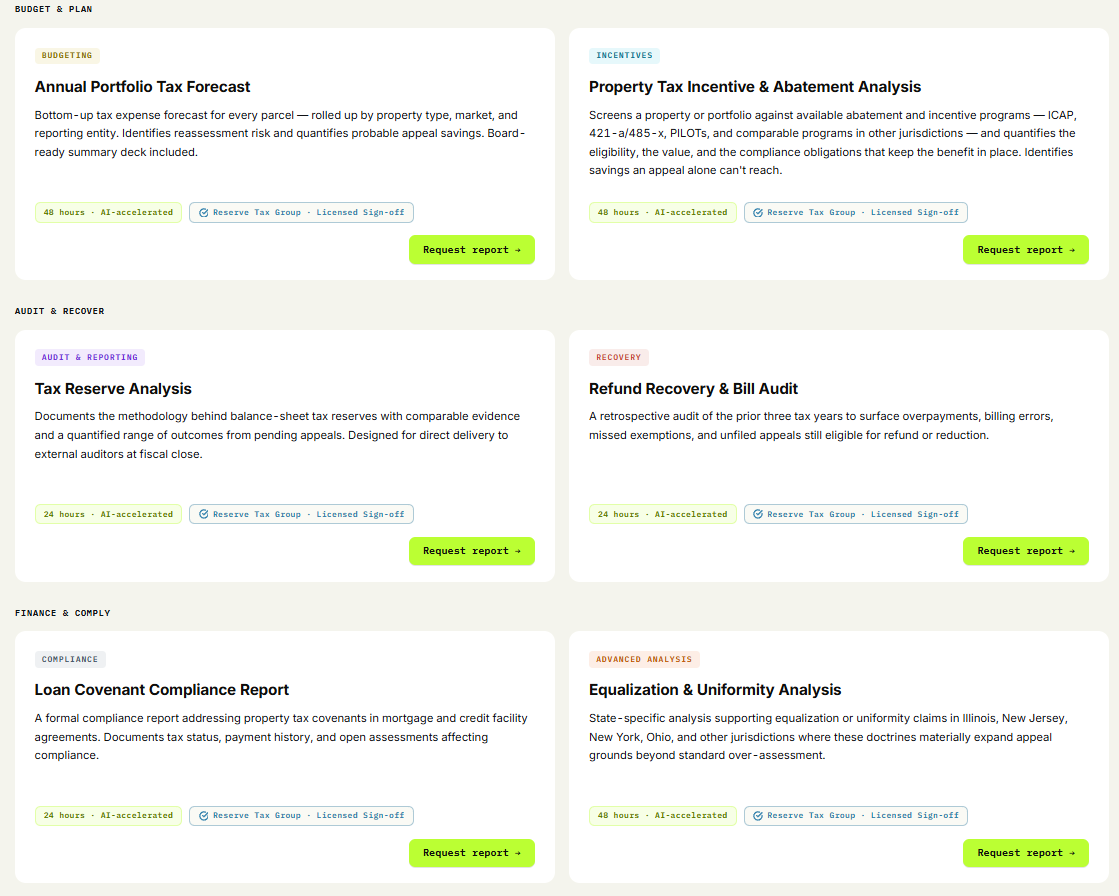Viewport: 1119px width, 896px height.
Task: Click the RECOVERY category tag
Action: point(619,357)
